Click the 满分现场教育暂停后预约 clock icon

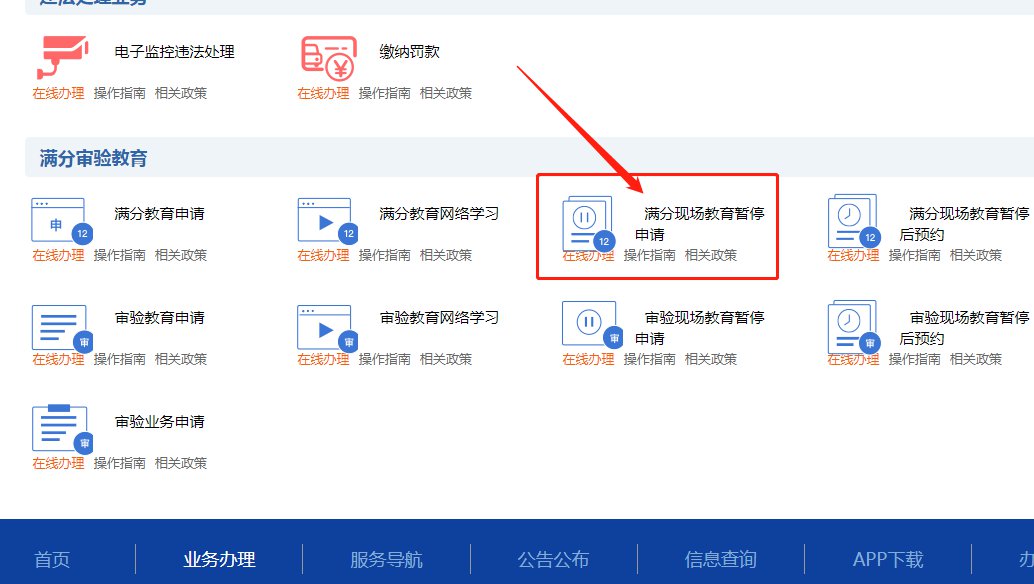(852, 220)
